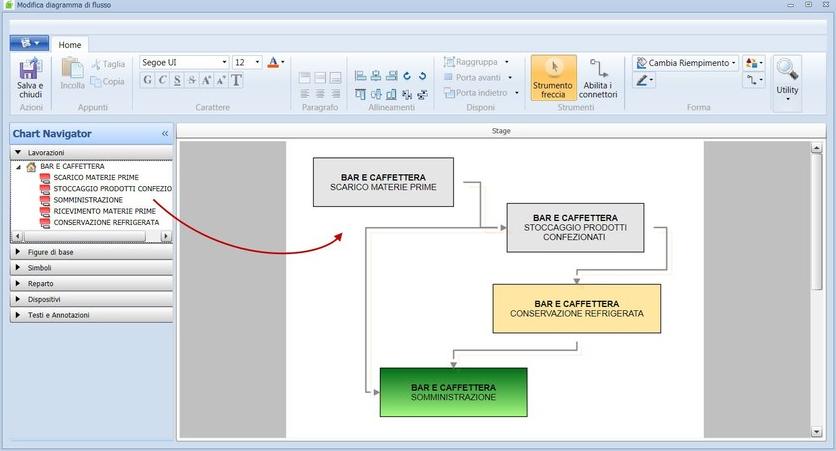836x451 pixels.
Task: Click the RICEVIMENTO MATERIE PRIME tree icon
Action: 45,211
